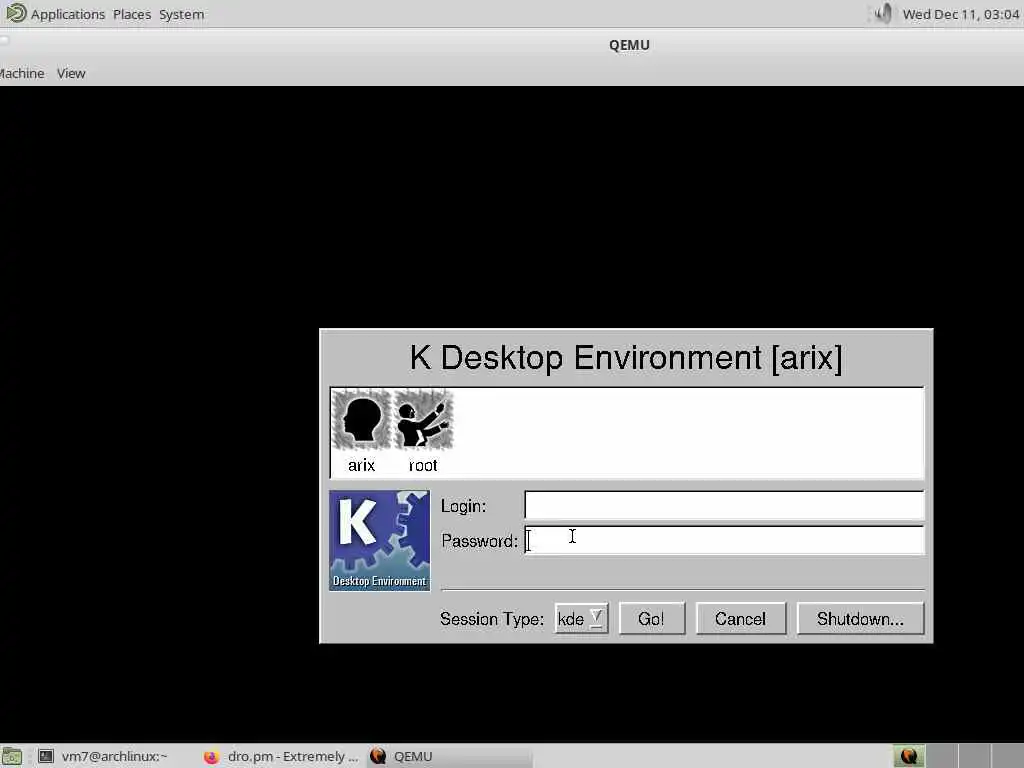Click the Go! button
This screenshot has height=768, width=1024.
[x=652, y=618]
